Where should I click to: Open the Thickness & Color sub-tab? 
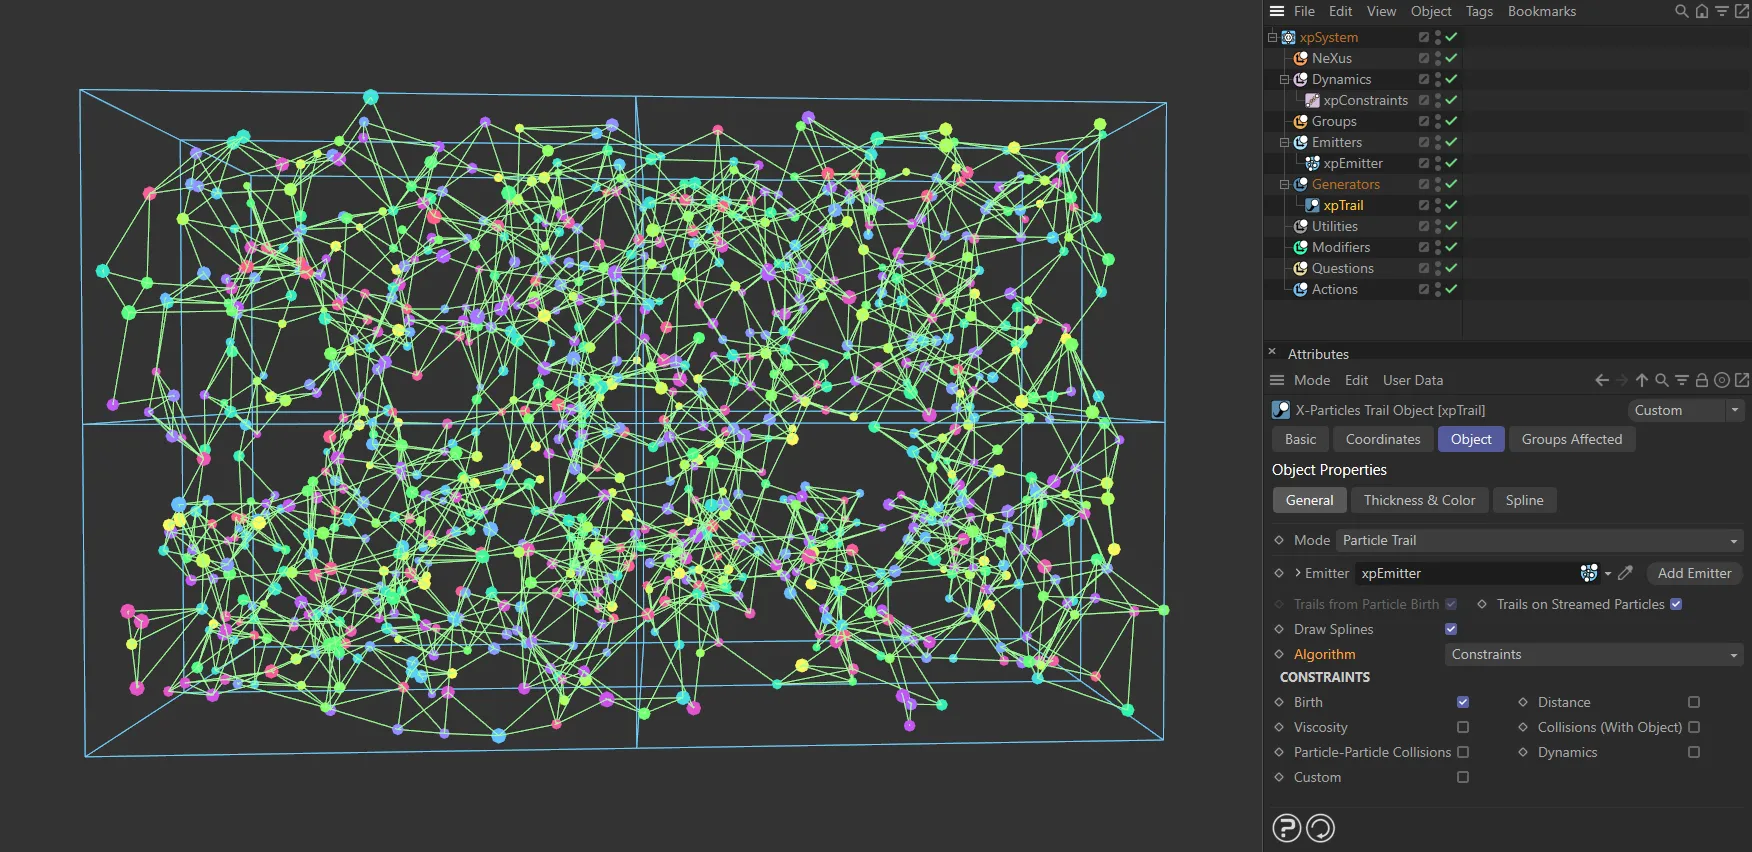(x=1419, y=500)
